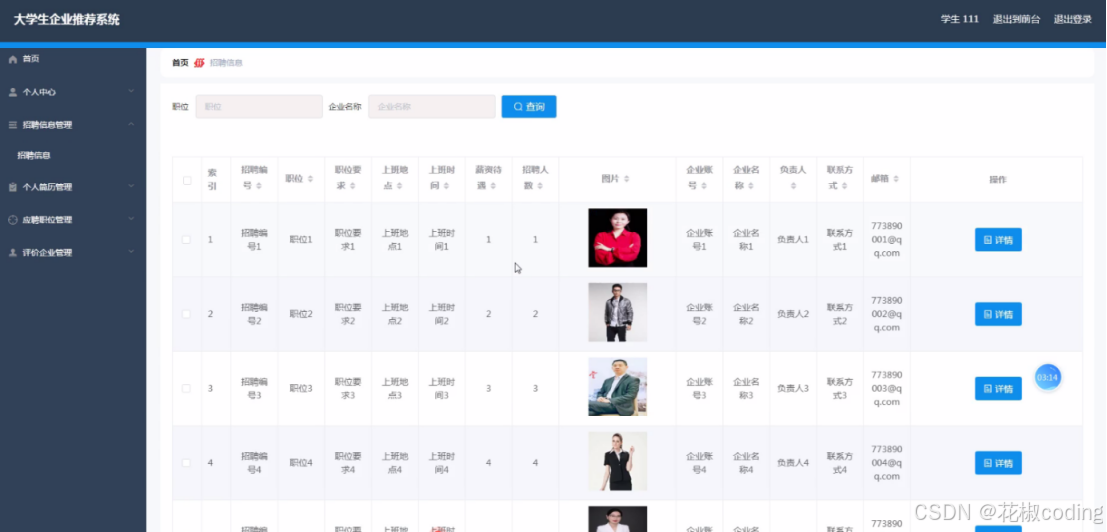The height and width of the screenshot is (532, 1107).
Task: Focus the 职位 search input field
Action: [259, 107]
